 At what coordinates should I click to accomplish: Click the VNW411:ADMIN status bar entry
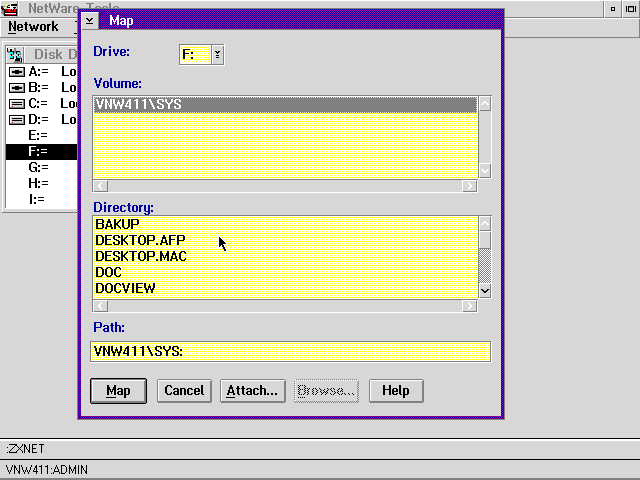(x=47, y=470)
